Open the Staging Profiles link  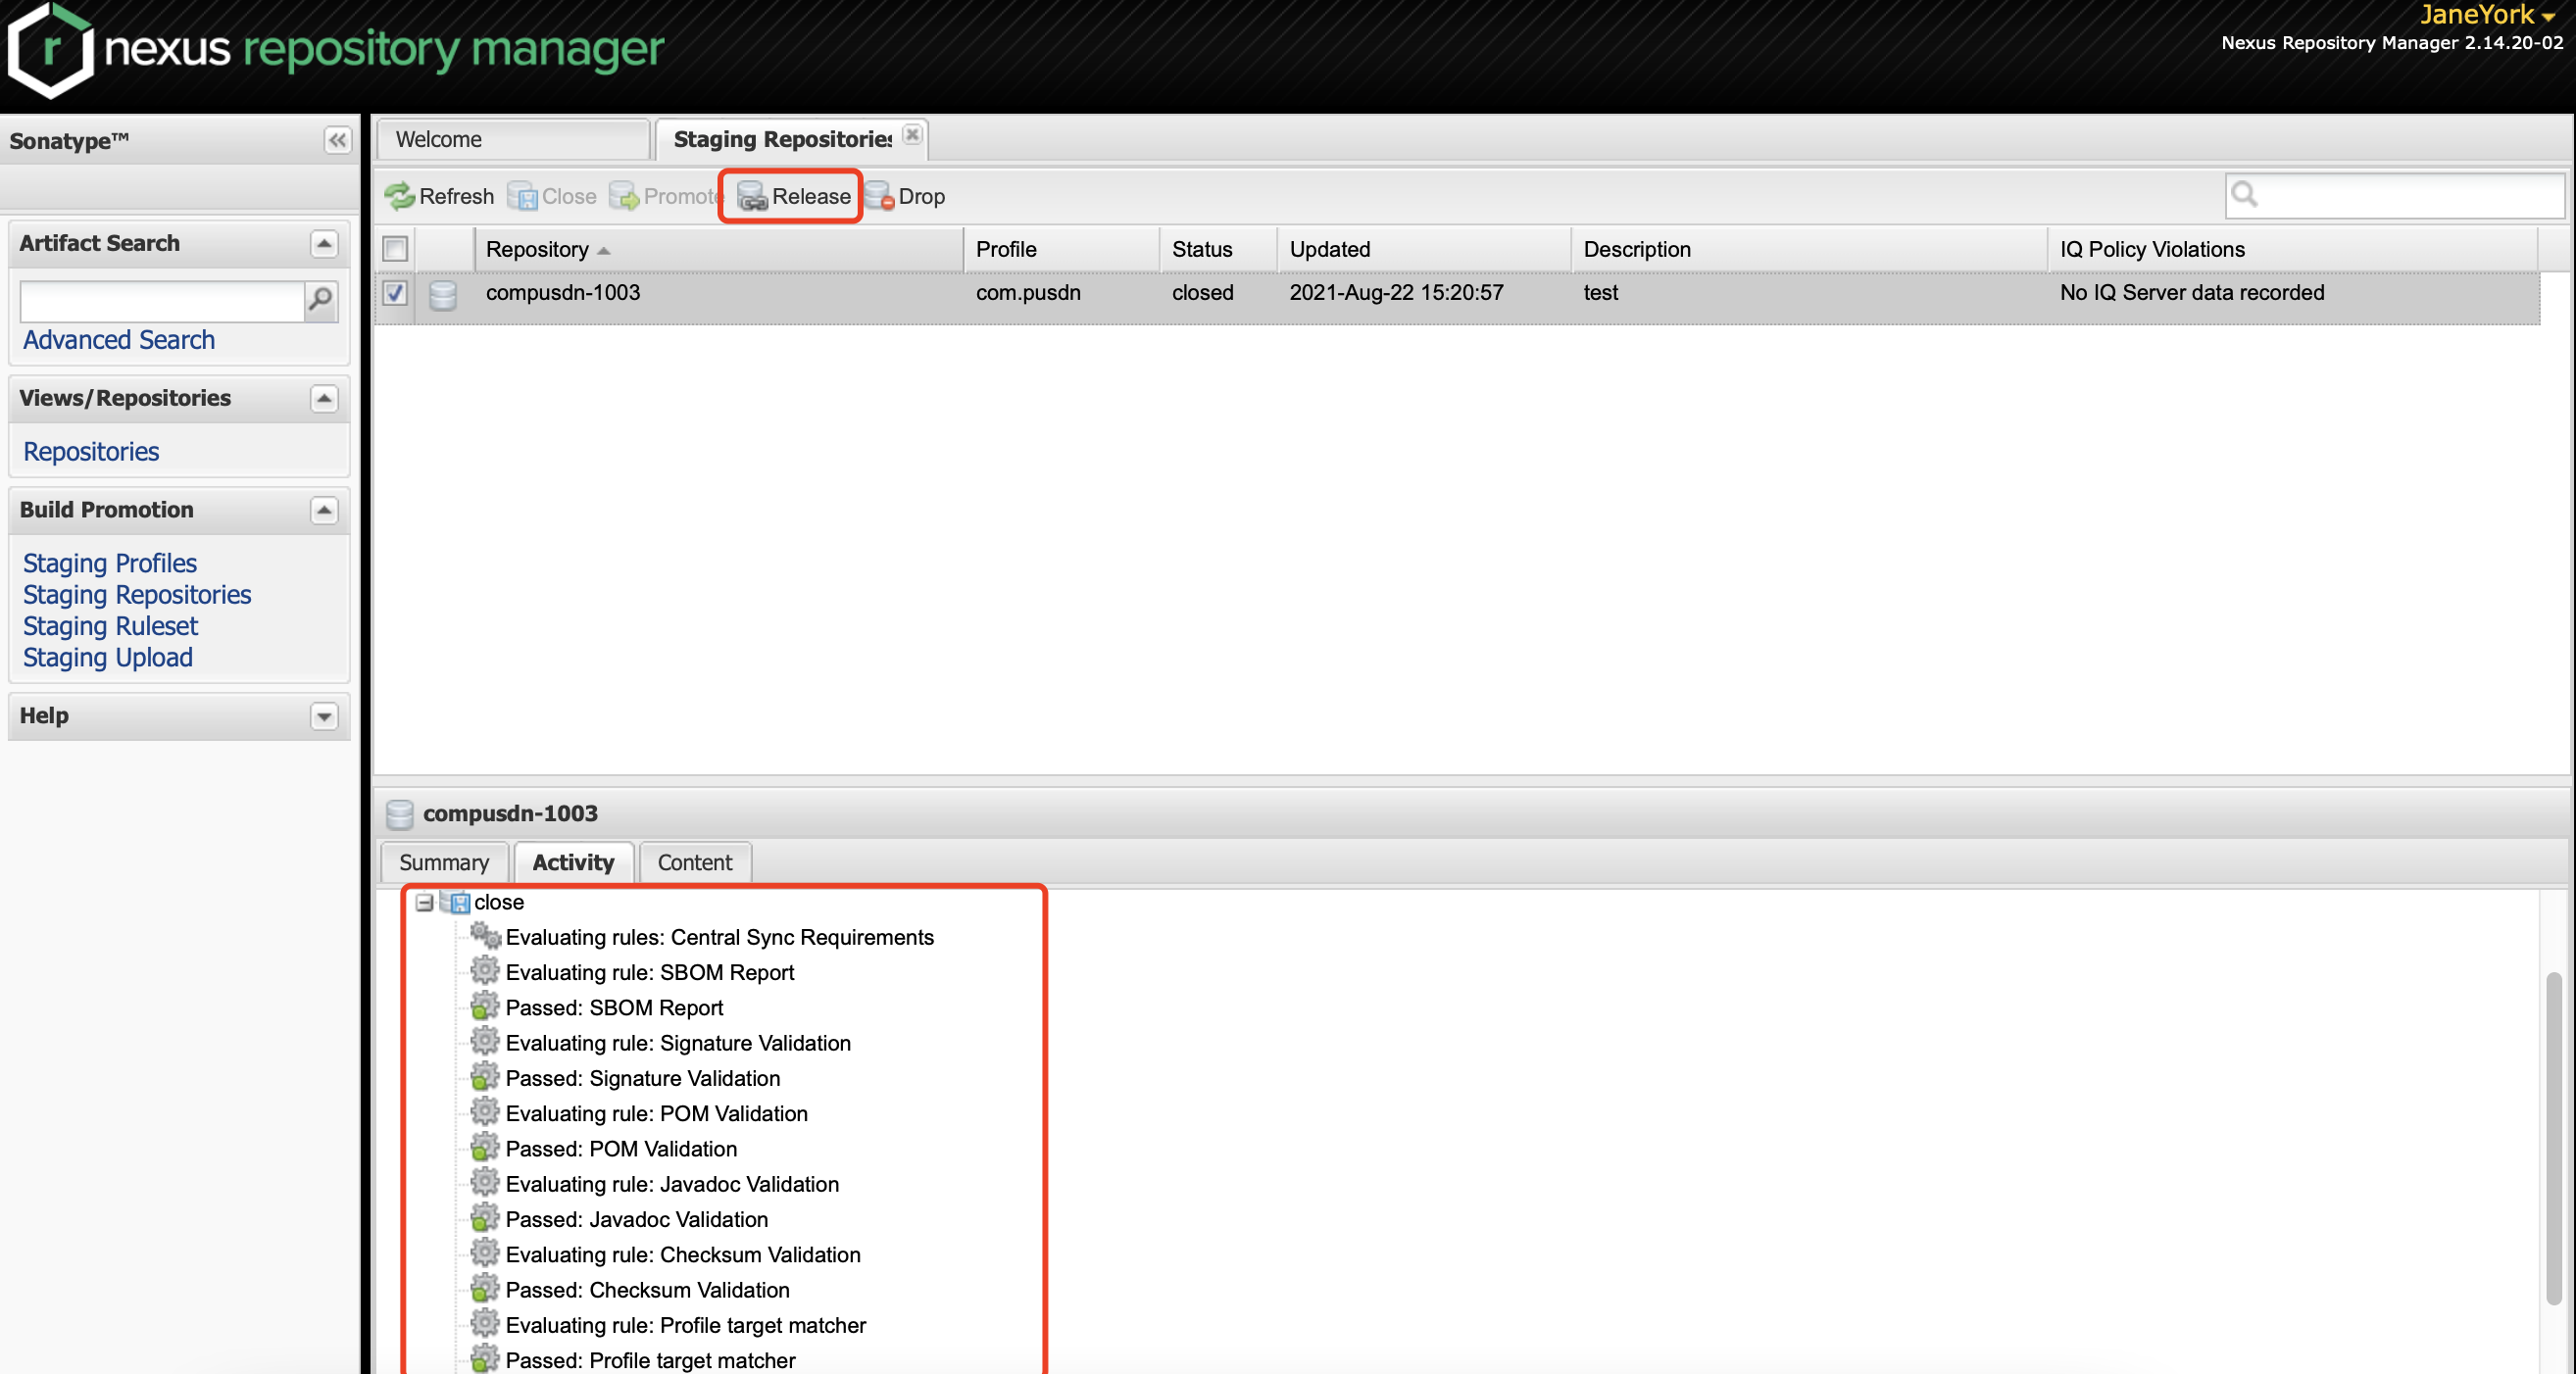[110, 563]
